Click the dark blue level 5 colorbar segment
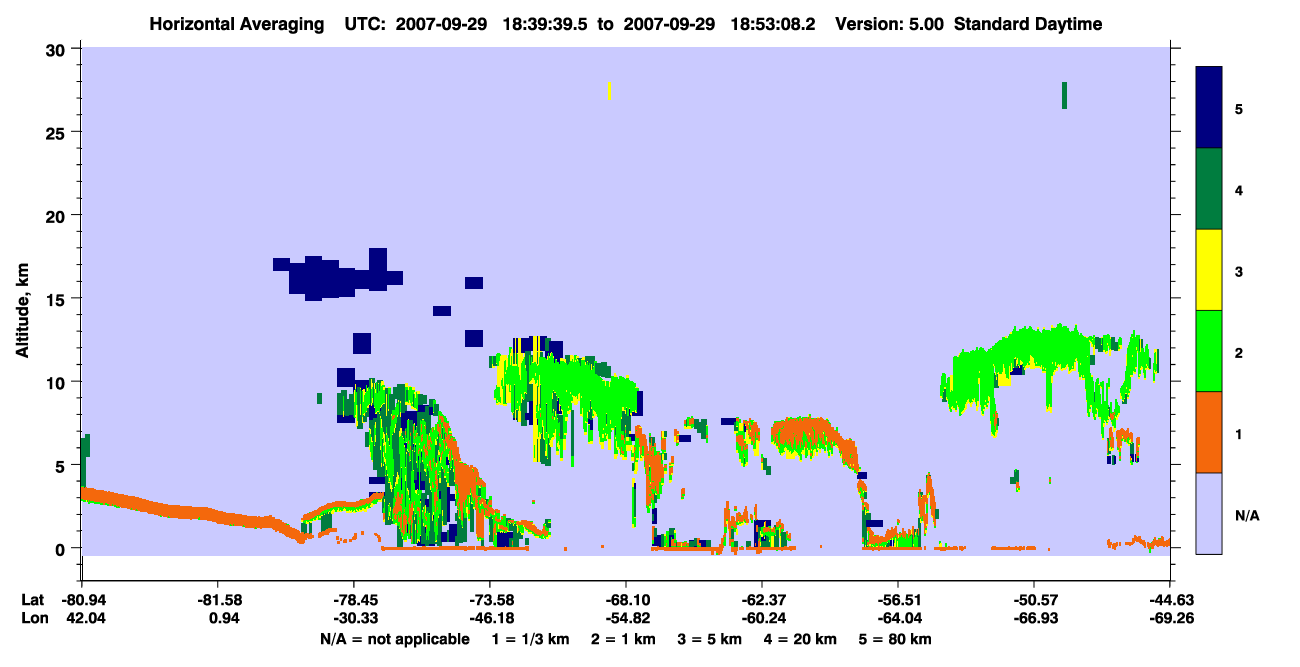Image resolution: width=1300 pixels, height=667 pixels. tap(1209, 108)
